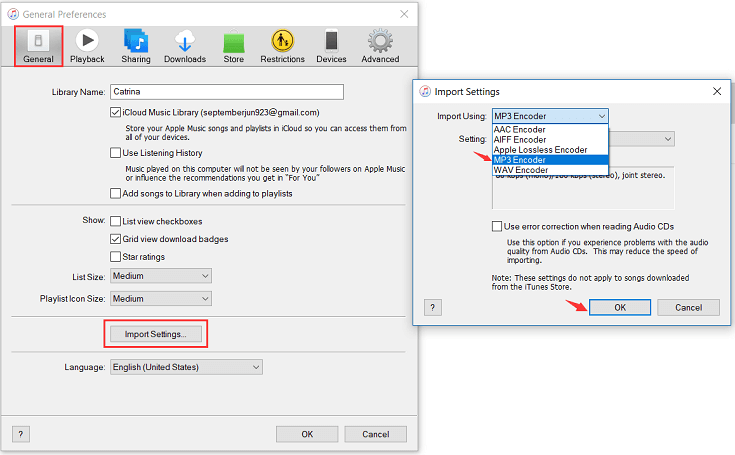Click the Library Name text field
This screenshot has width=735, height=455.
(226, 91)
